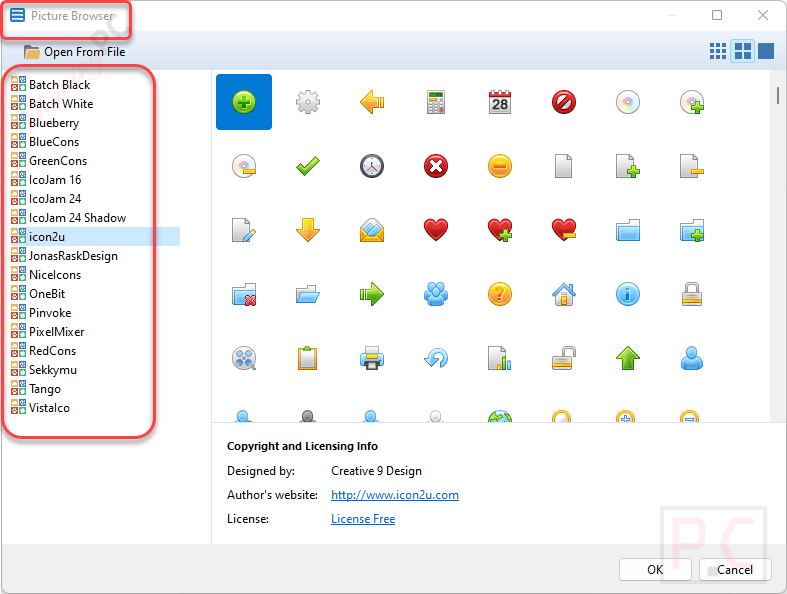Select the blank document page icon

564,166
